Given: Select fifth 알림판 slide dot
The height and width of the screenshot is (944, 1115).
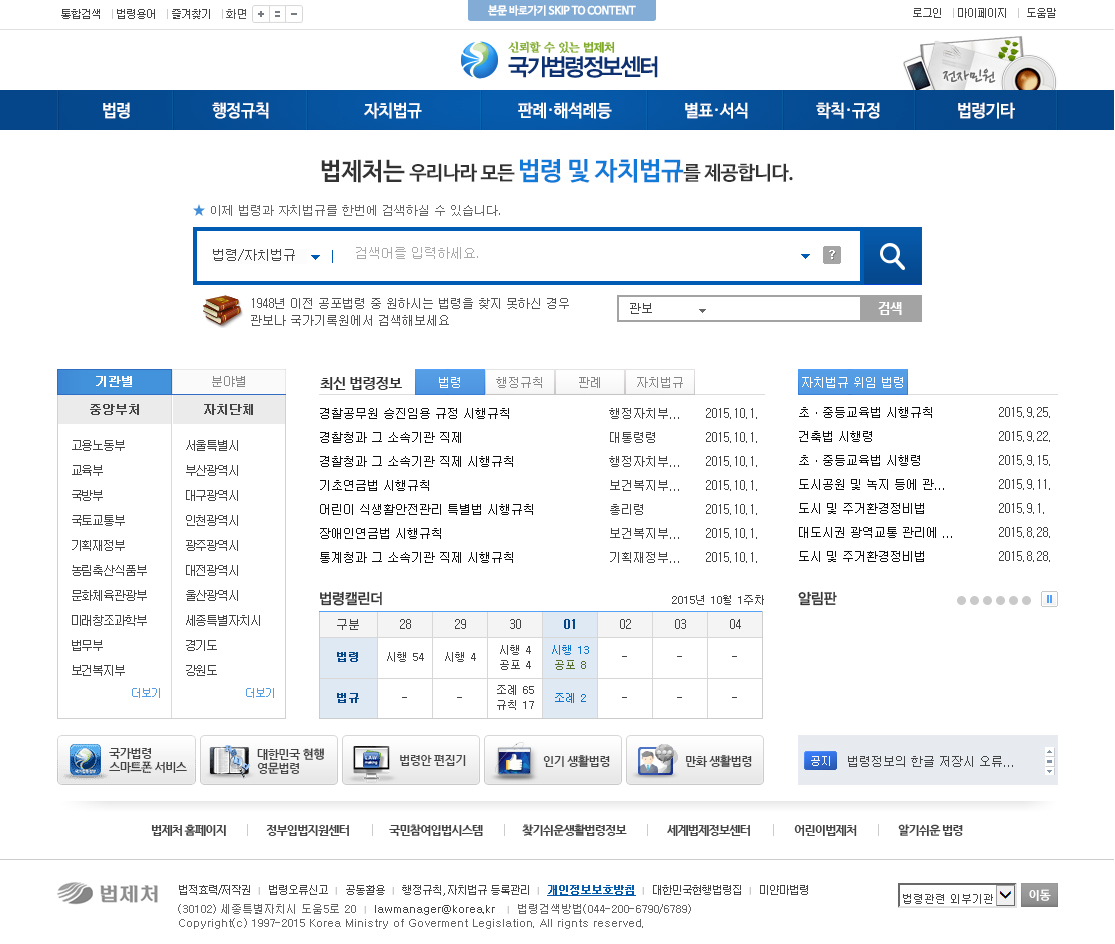Looking at the screenshot, I should point(1013,601).
